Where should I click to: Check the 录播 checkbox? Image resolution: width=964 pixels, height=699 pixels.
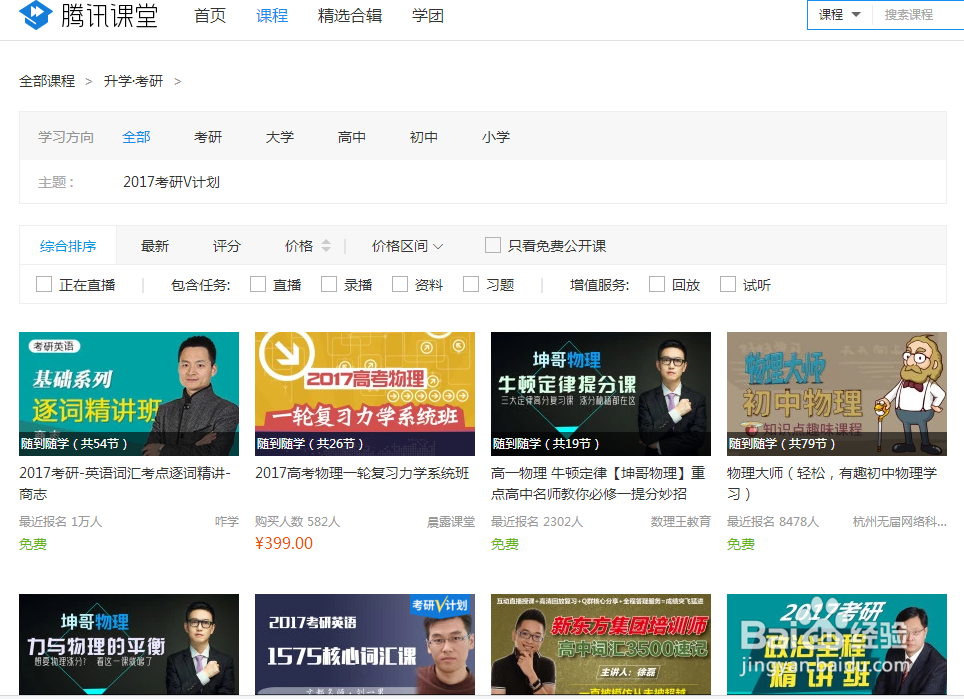[x=328, y=284]
